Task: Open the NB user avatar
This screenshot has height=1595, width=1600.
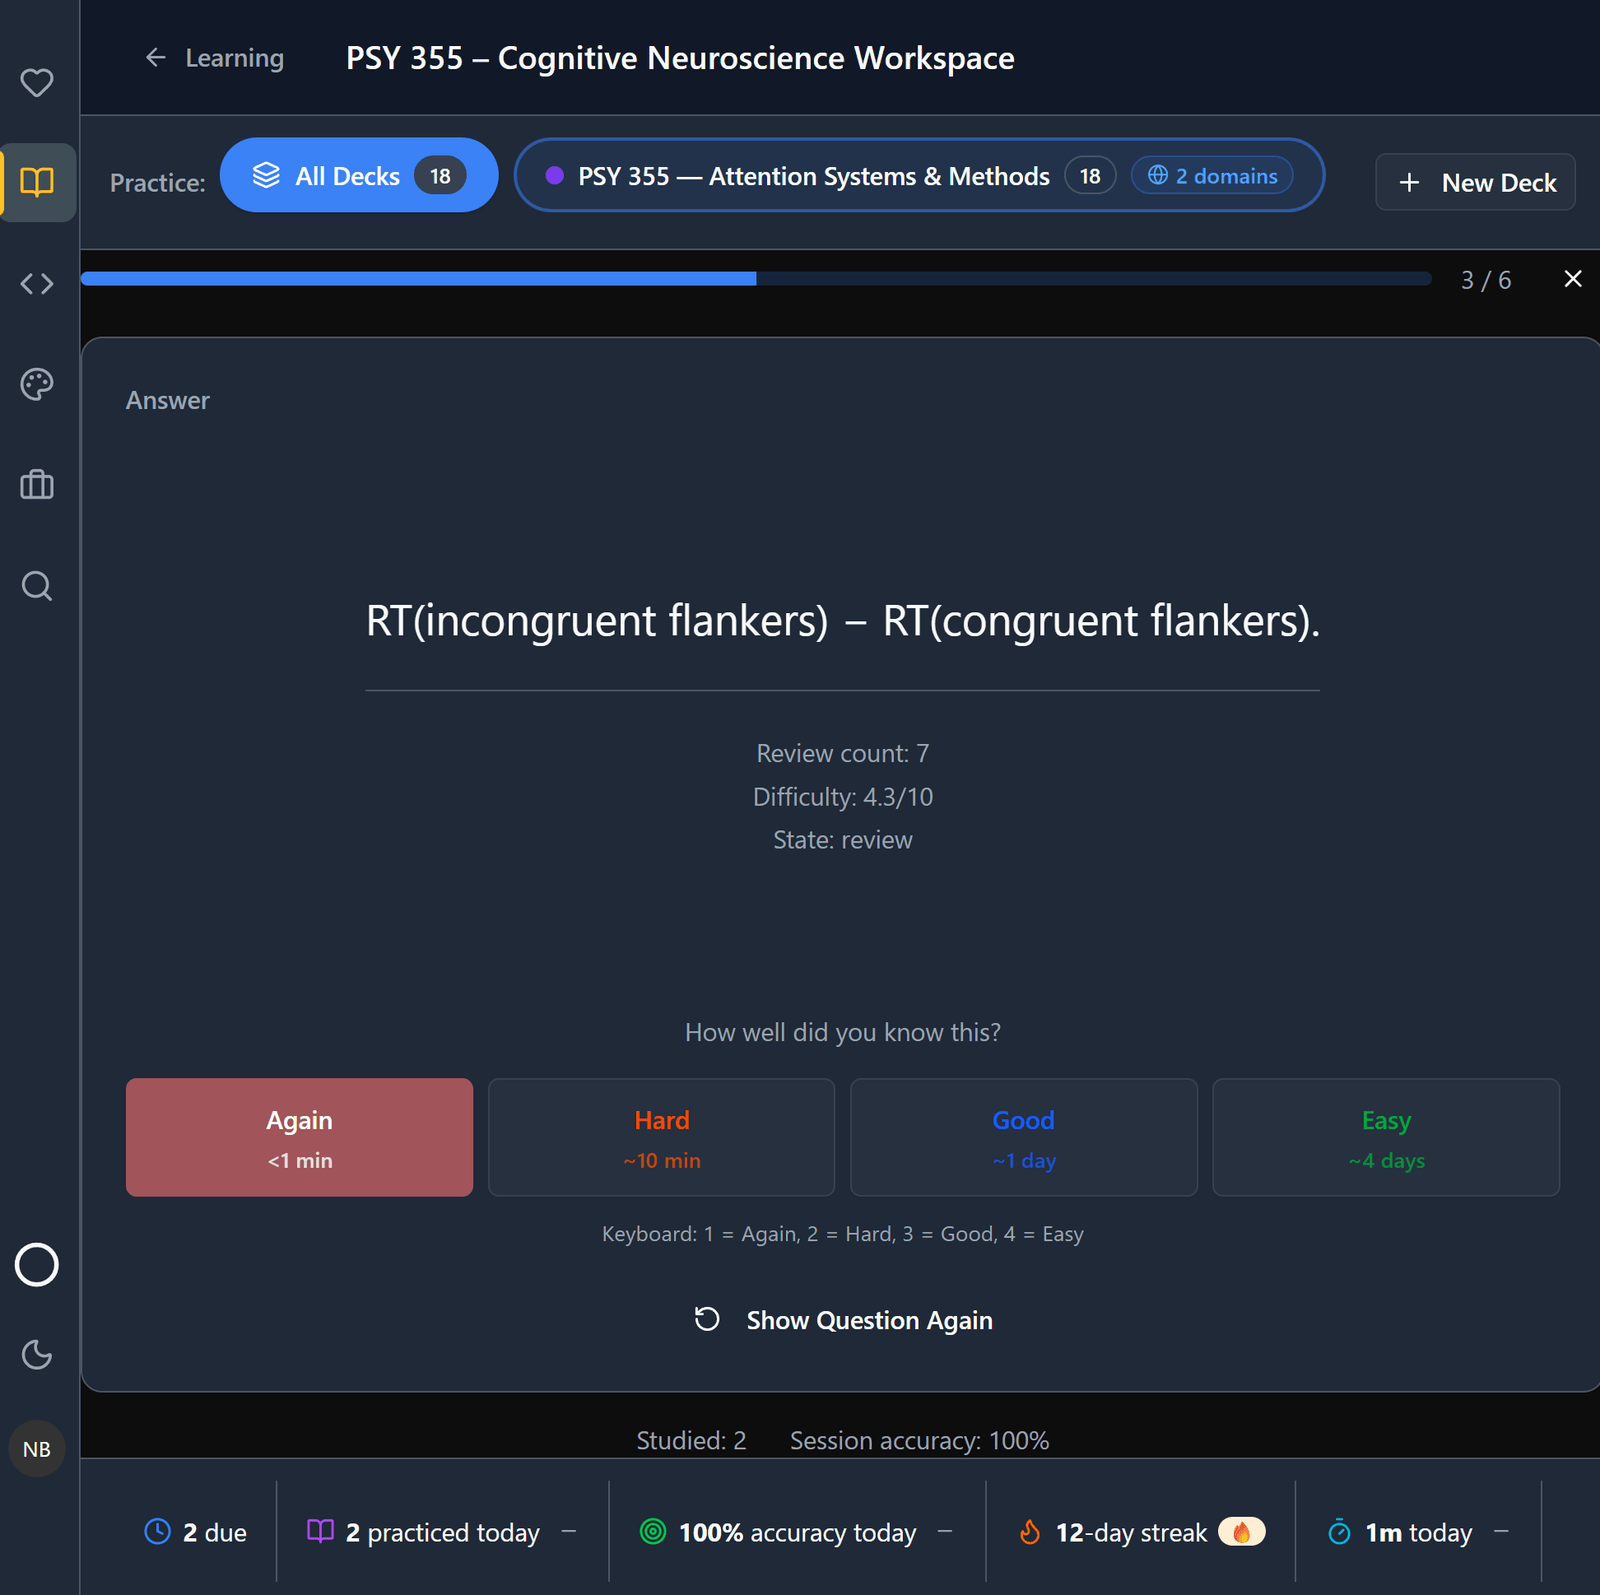Action: coord(37,1449)
